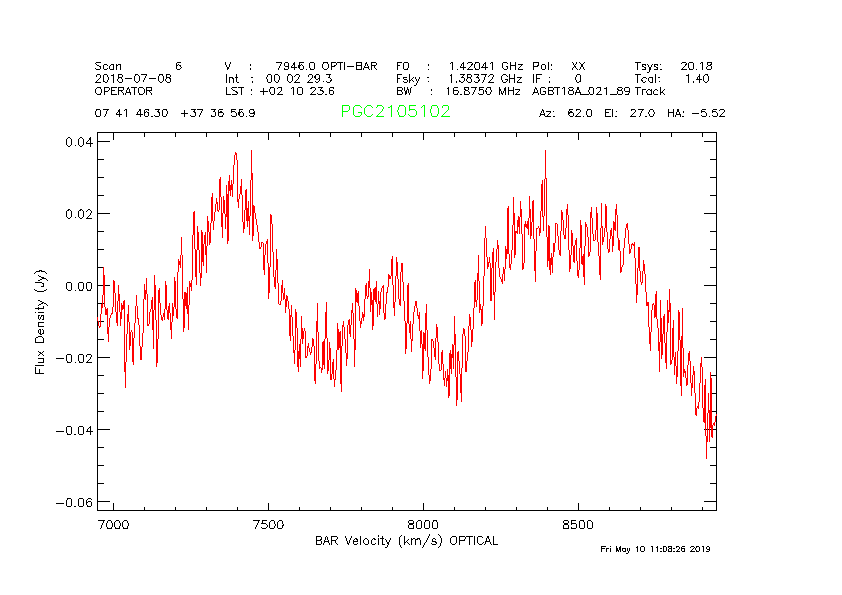Click the Flux Density (Jy) axis label
842x595 pixels.
pos(41,320)
